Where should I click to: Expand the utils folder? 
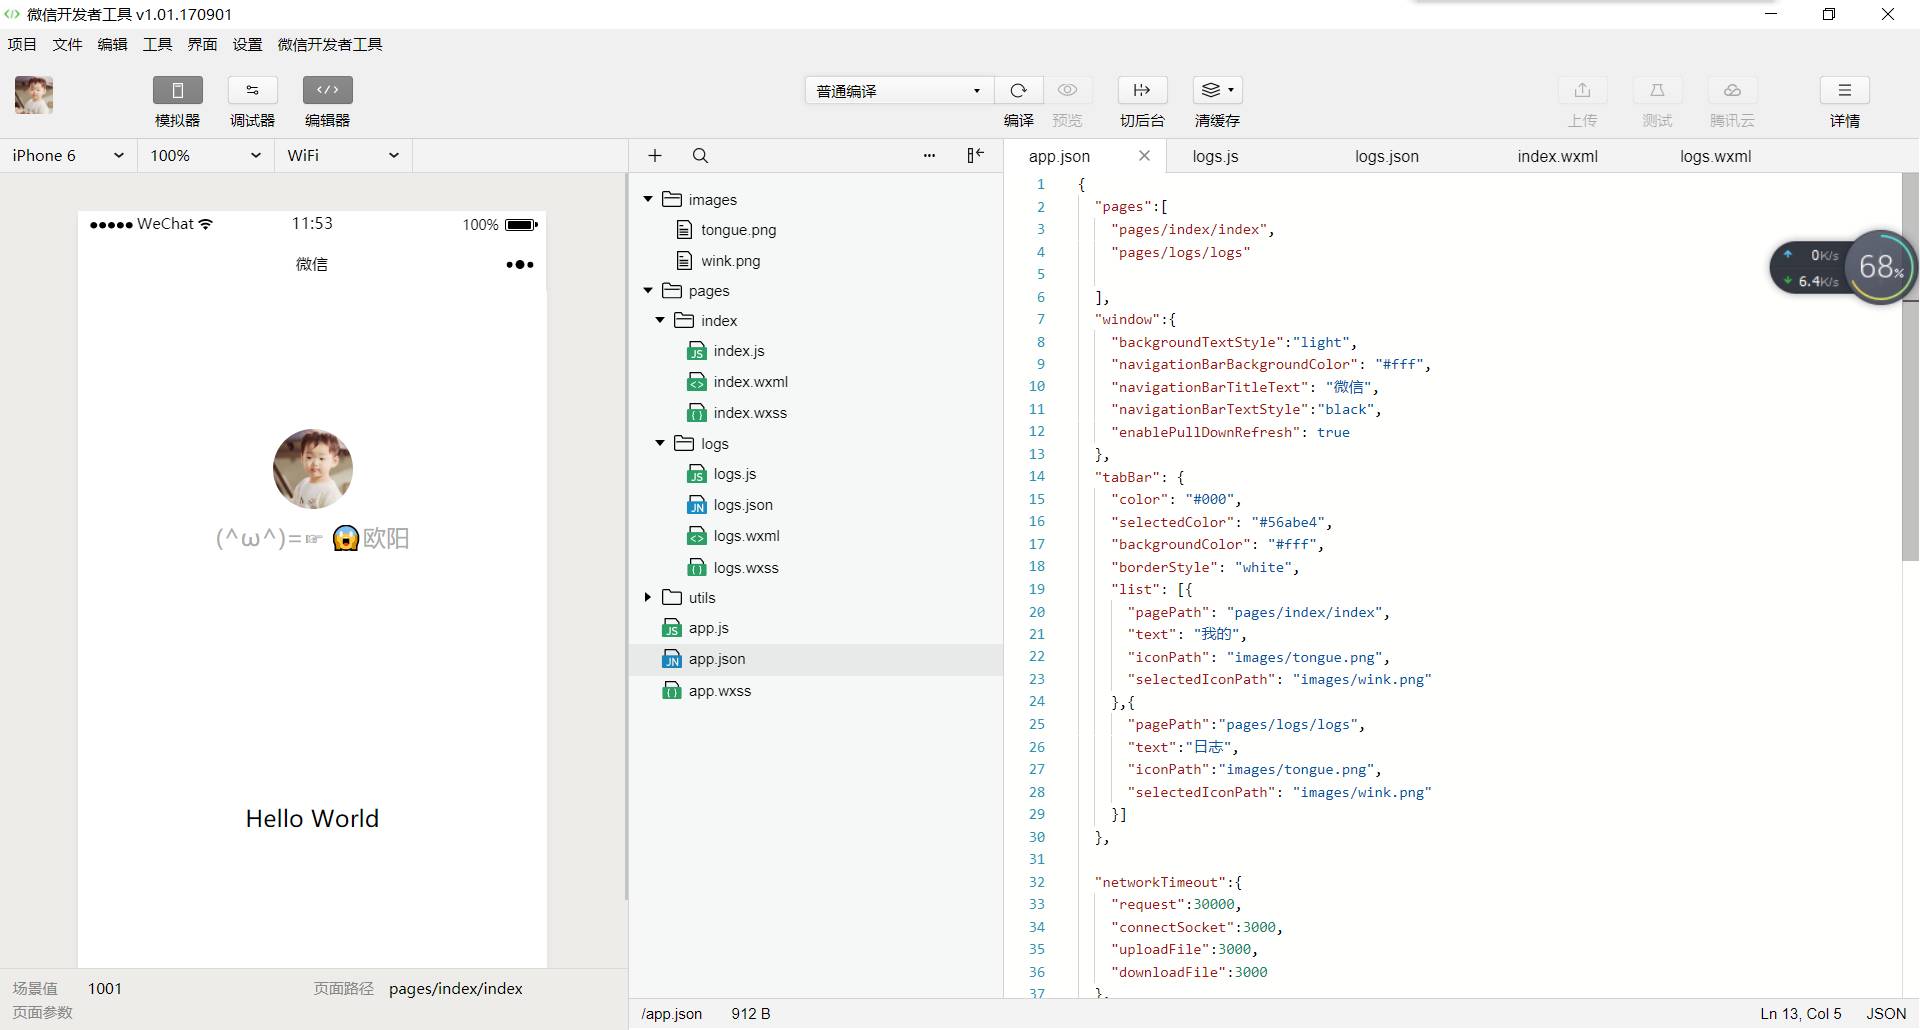pos(648,597)
